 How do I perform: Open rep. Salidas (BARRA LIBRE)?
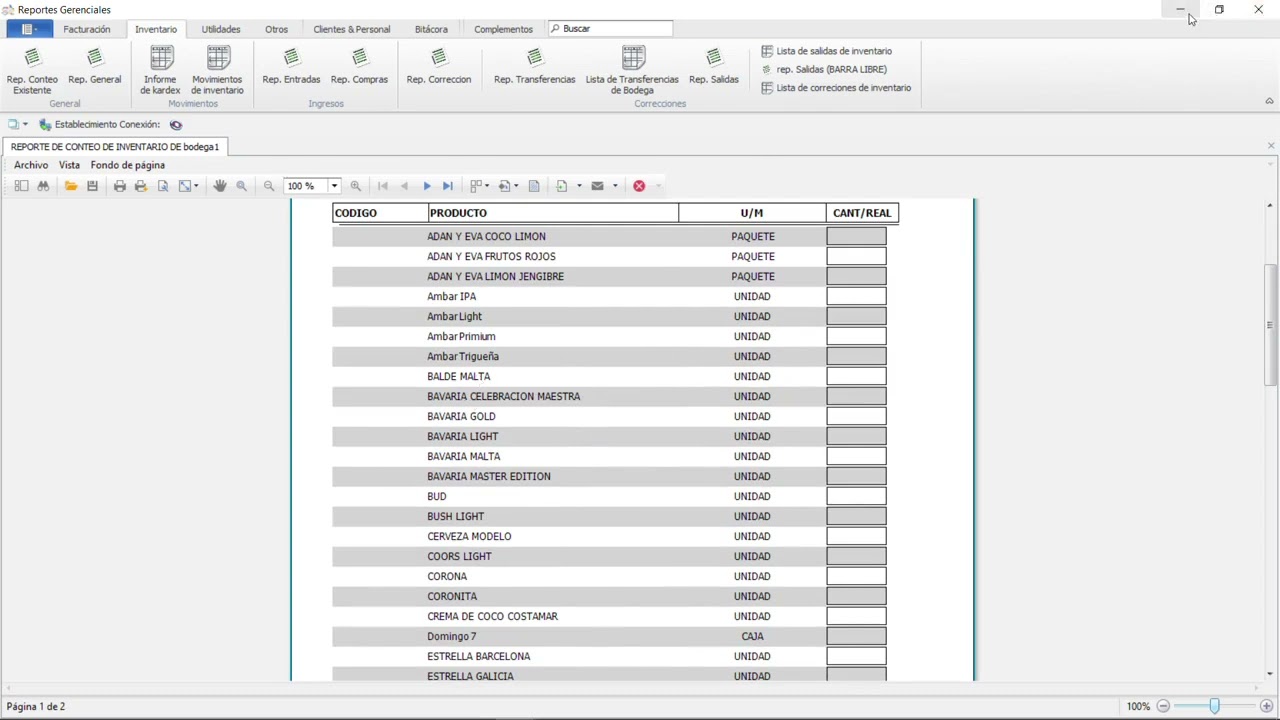824,69
